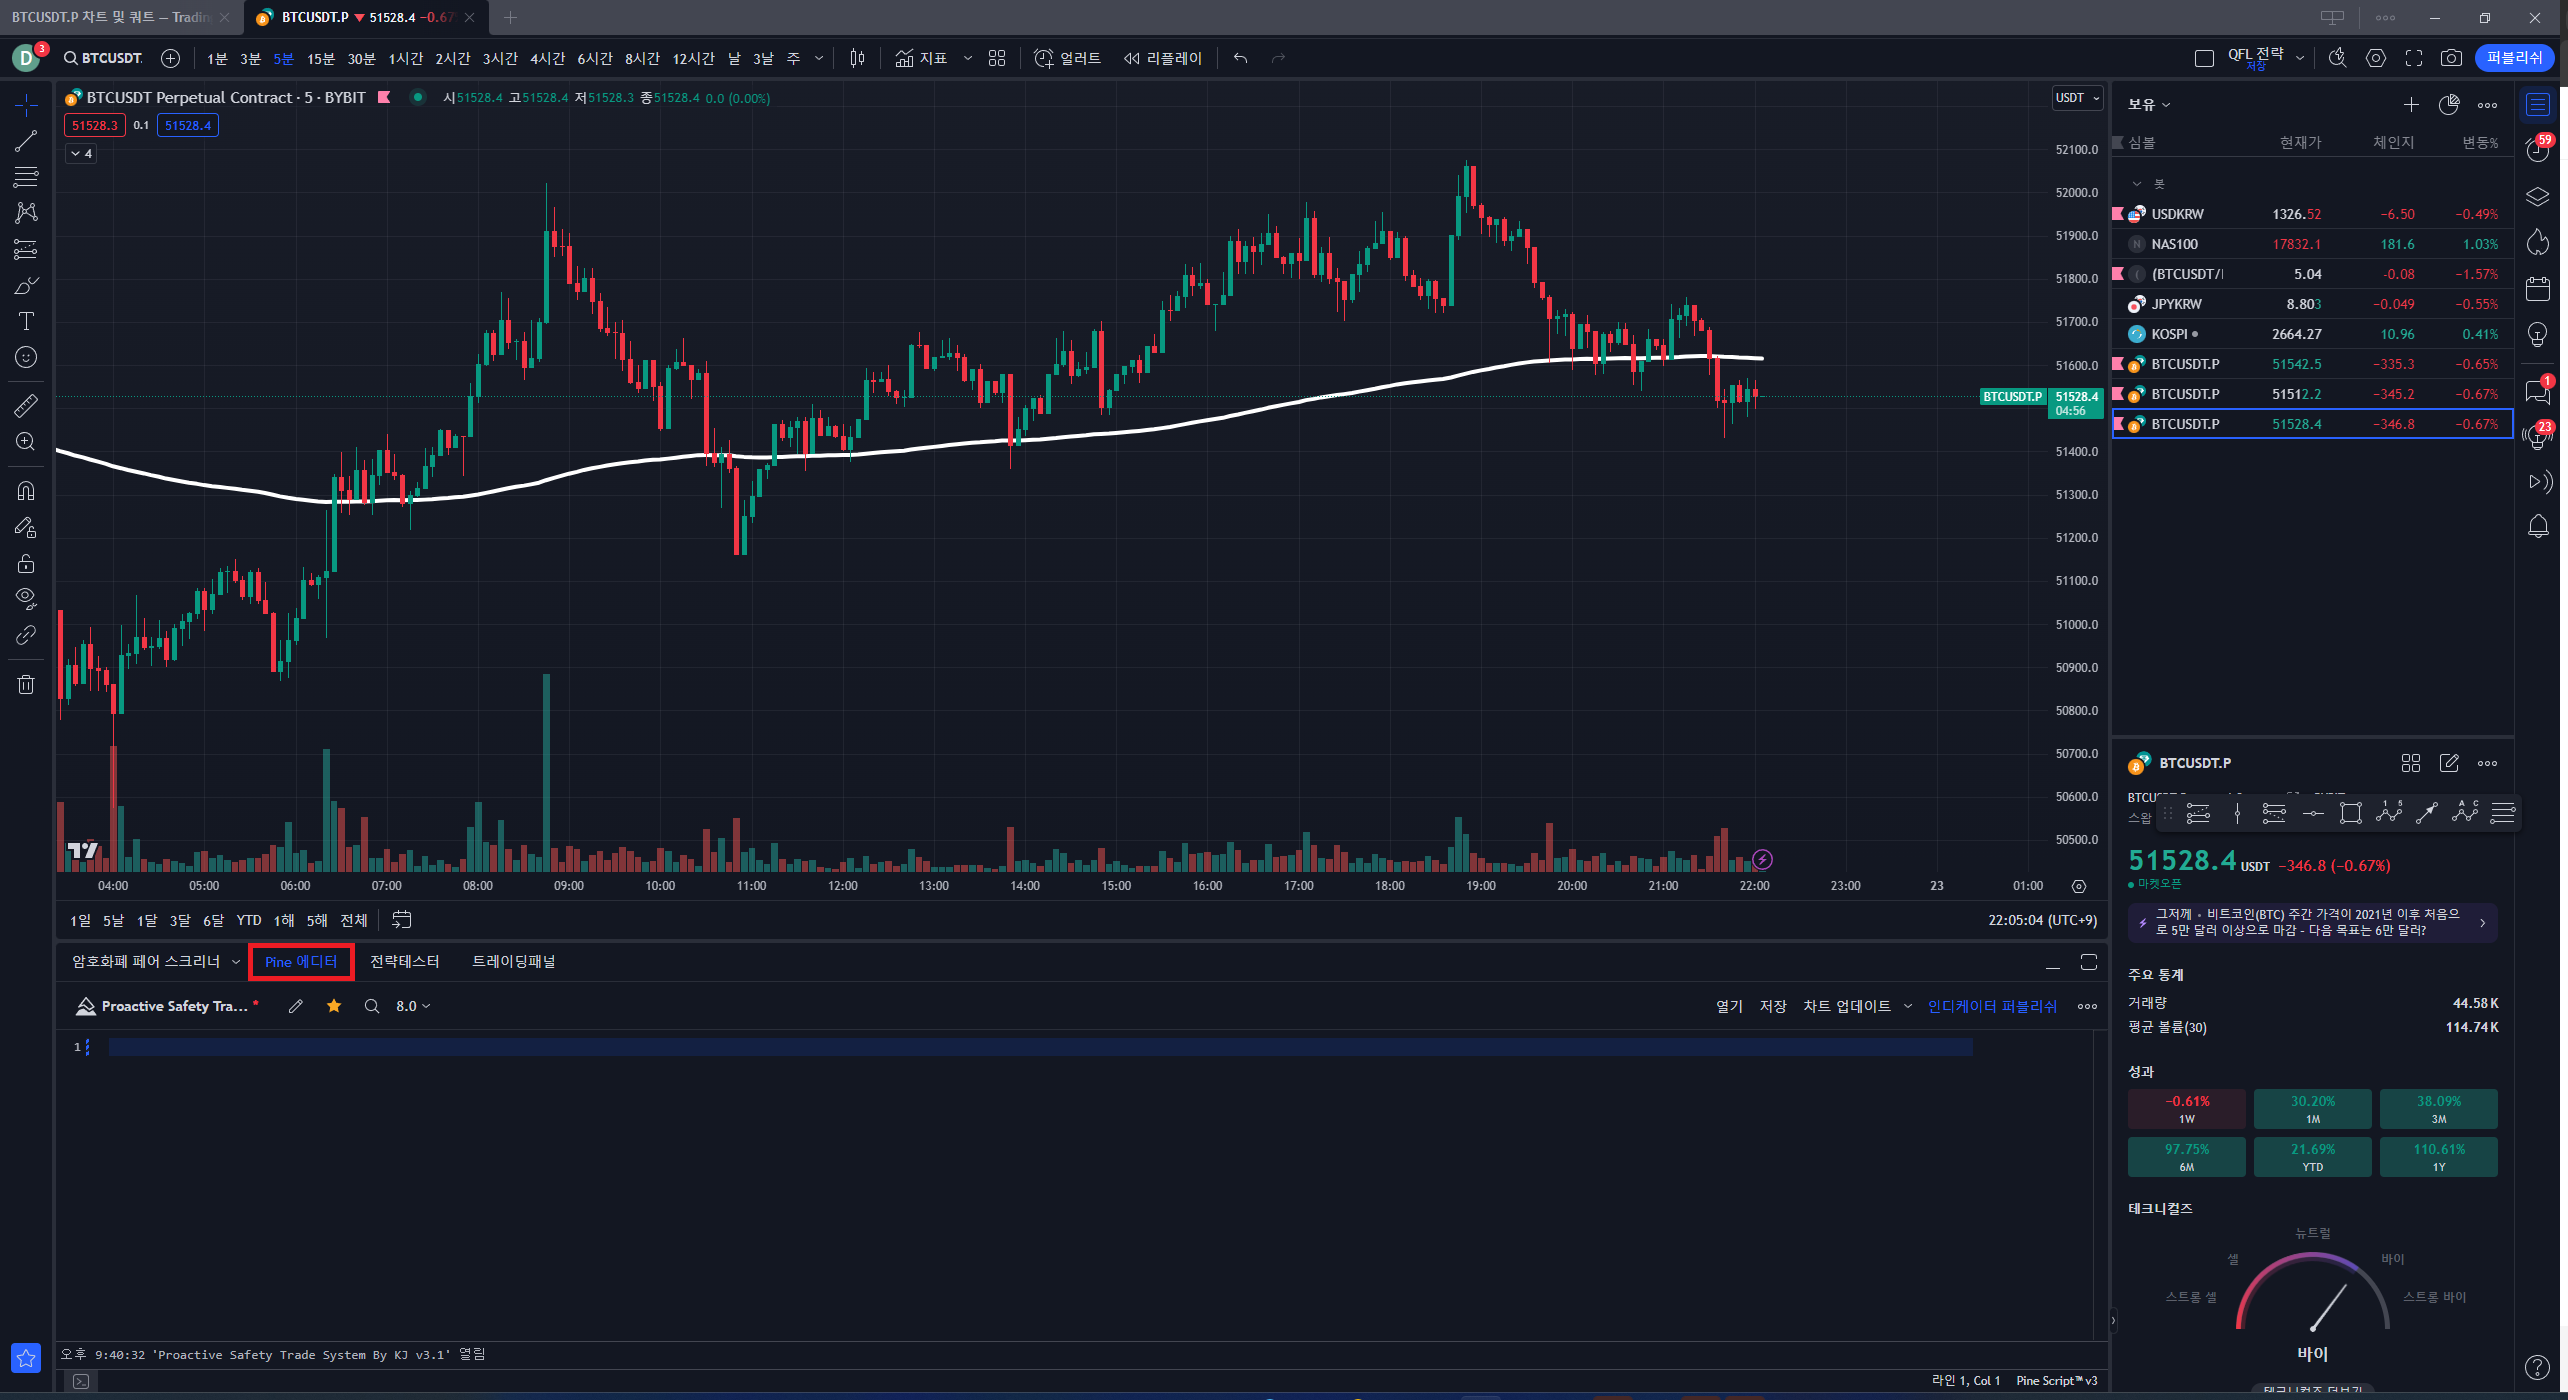Expand the timeframe dropdown arrow
The image size is (2568, 1400).
coord(819,58)
